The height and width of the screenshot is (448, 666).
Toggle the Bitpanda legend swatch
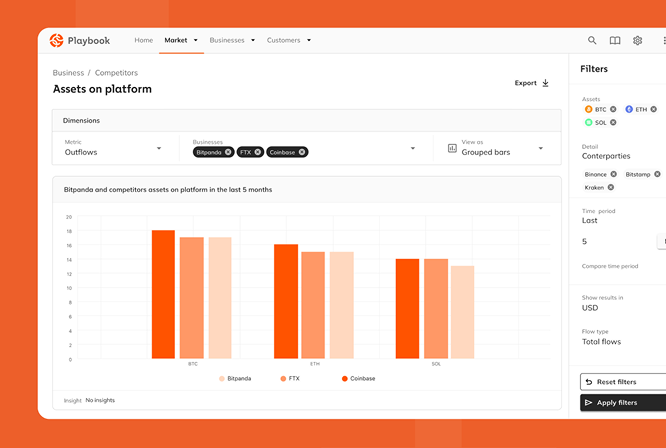[222, 378]
